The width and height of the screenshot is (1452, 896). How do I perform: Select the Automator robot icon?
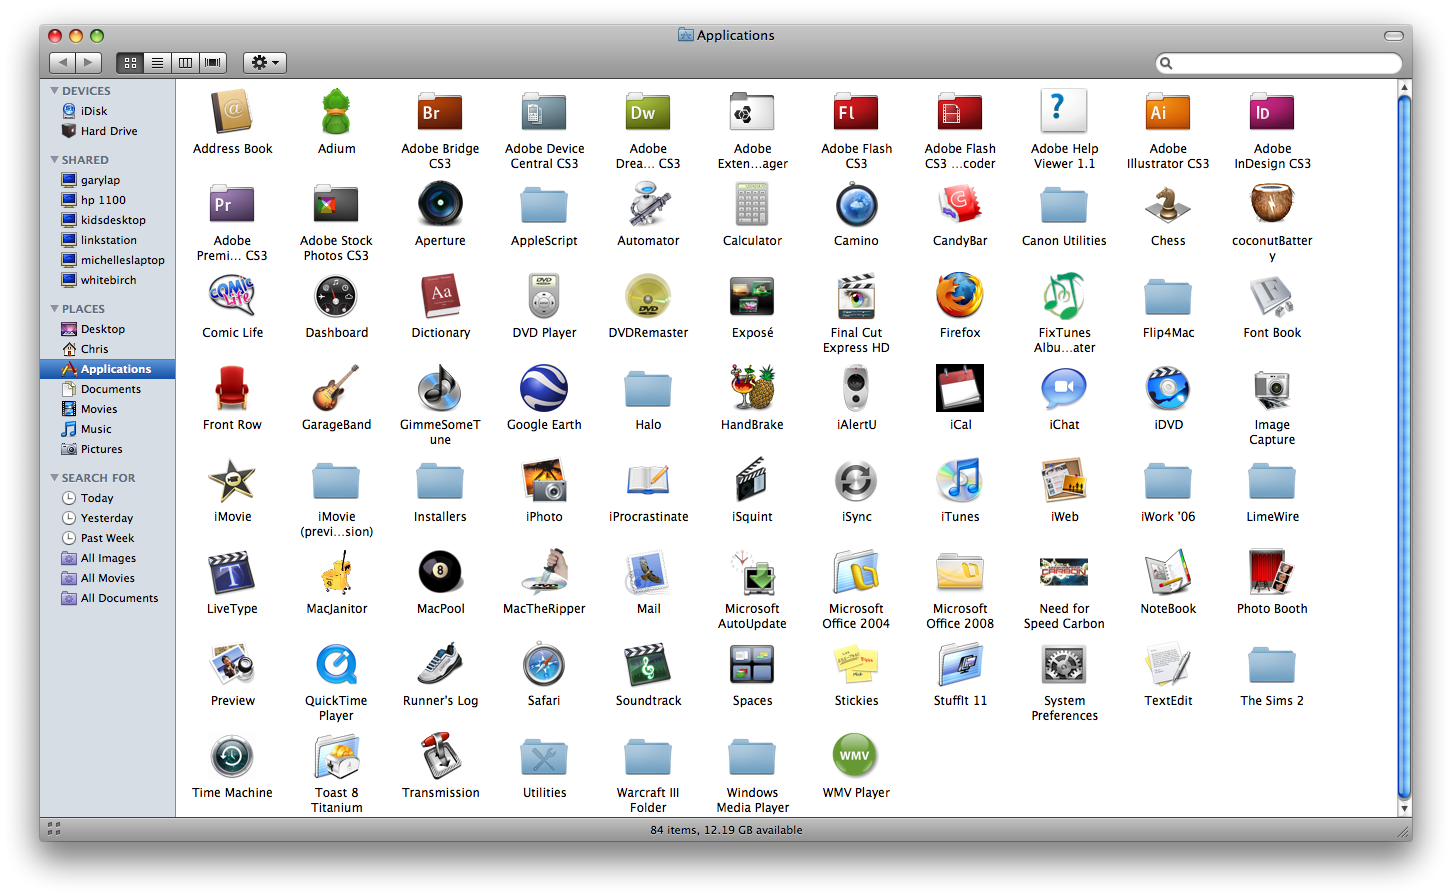[648, 204]
